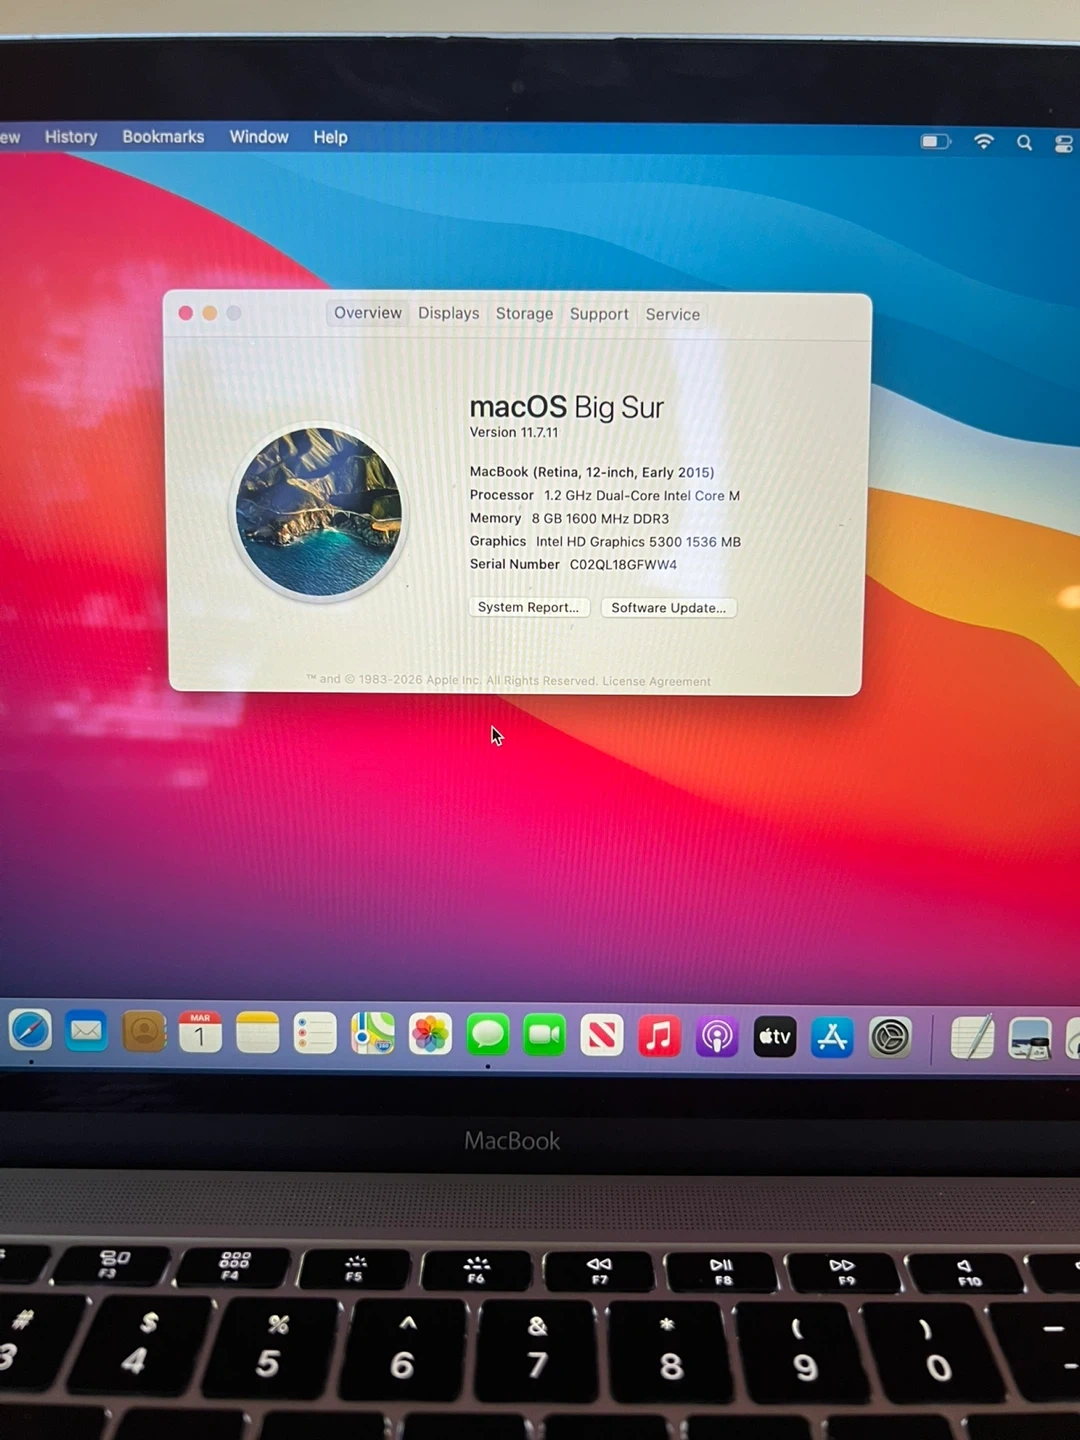Click the Software Update button
Image resolution: width=1080 pixels, height=1440 pixels.
[668, 608]
